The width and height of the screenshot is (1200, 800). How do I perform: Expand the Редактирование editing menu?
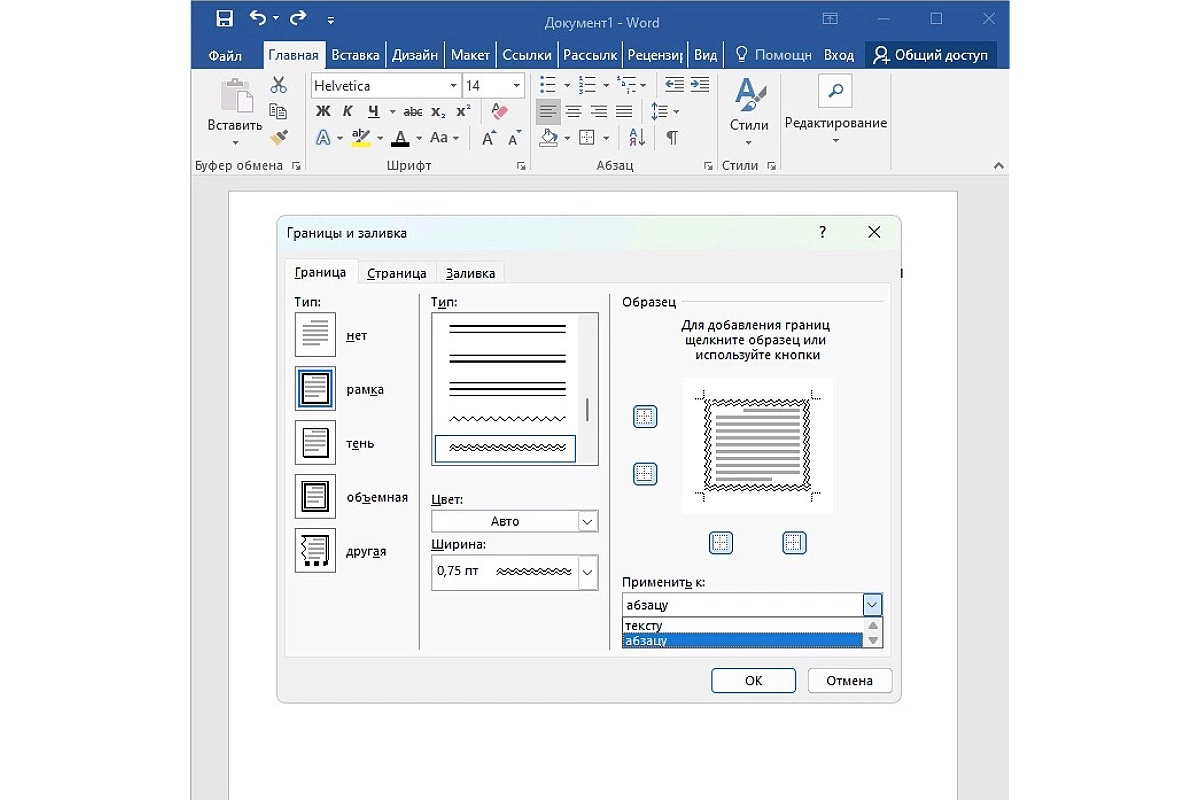(x=835, y=109)
